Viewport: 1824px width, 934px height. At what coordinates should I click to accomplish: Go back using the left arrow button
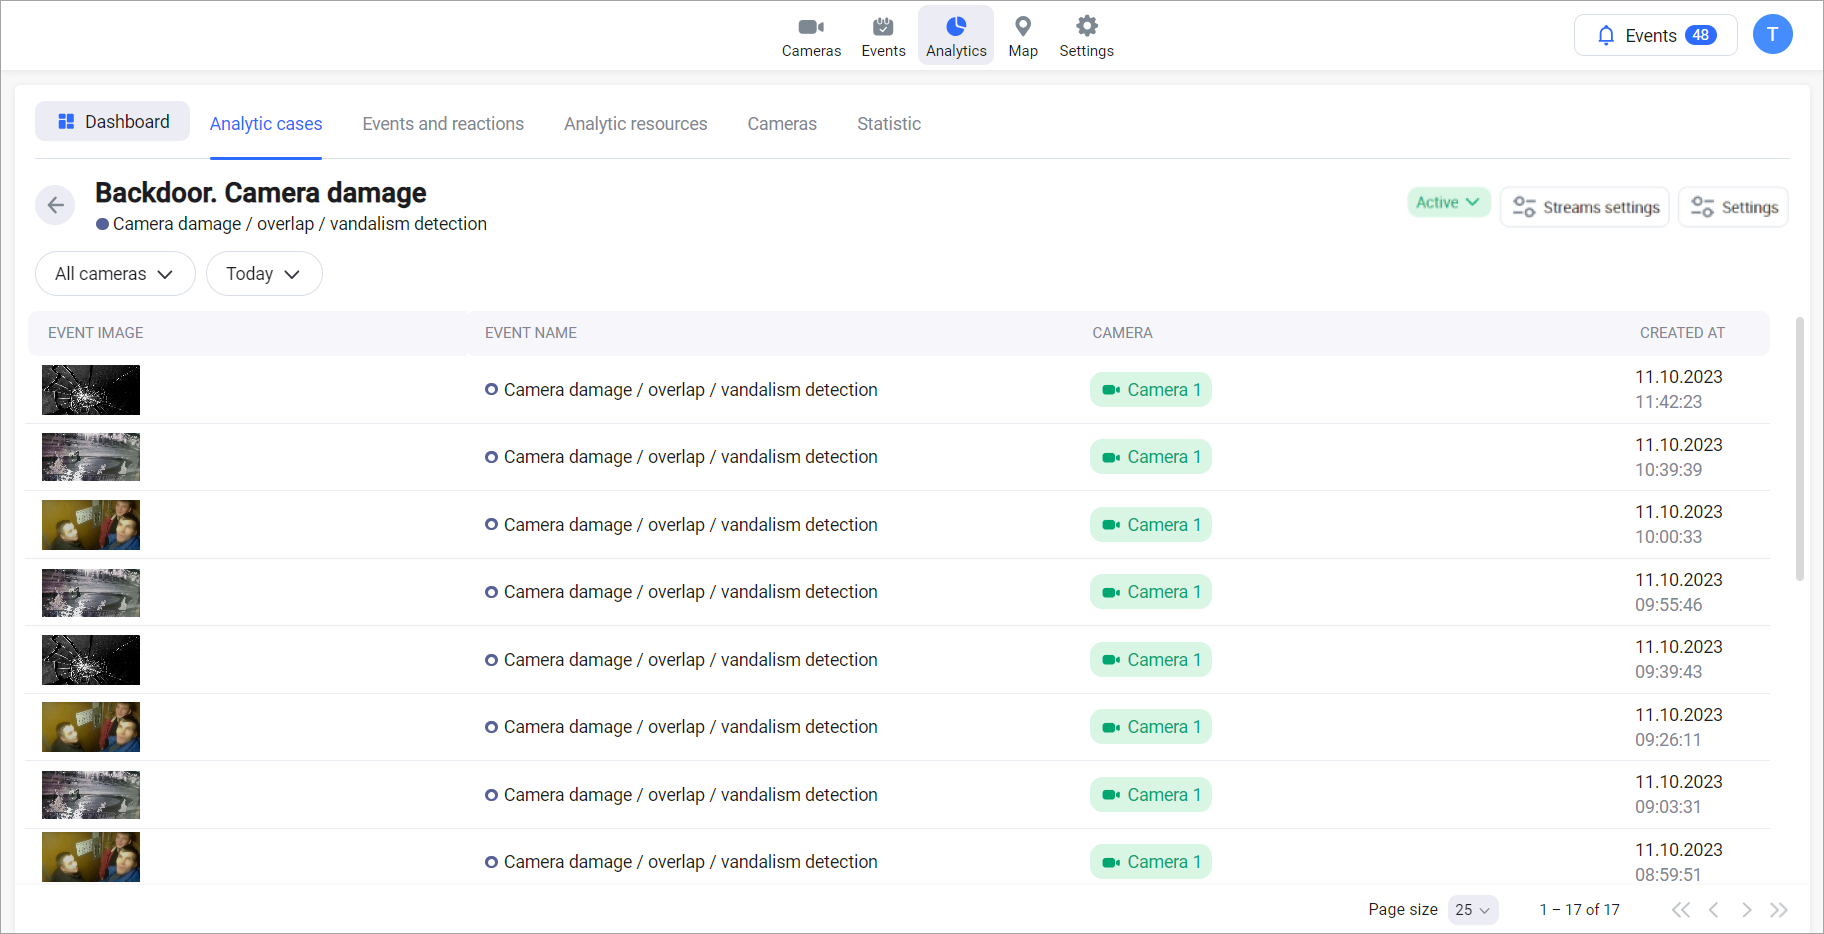56,205
